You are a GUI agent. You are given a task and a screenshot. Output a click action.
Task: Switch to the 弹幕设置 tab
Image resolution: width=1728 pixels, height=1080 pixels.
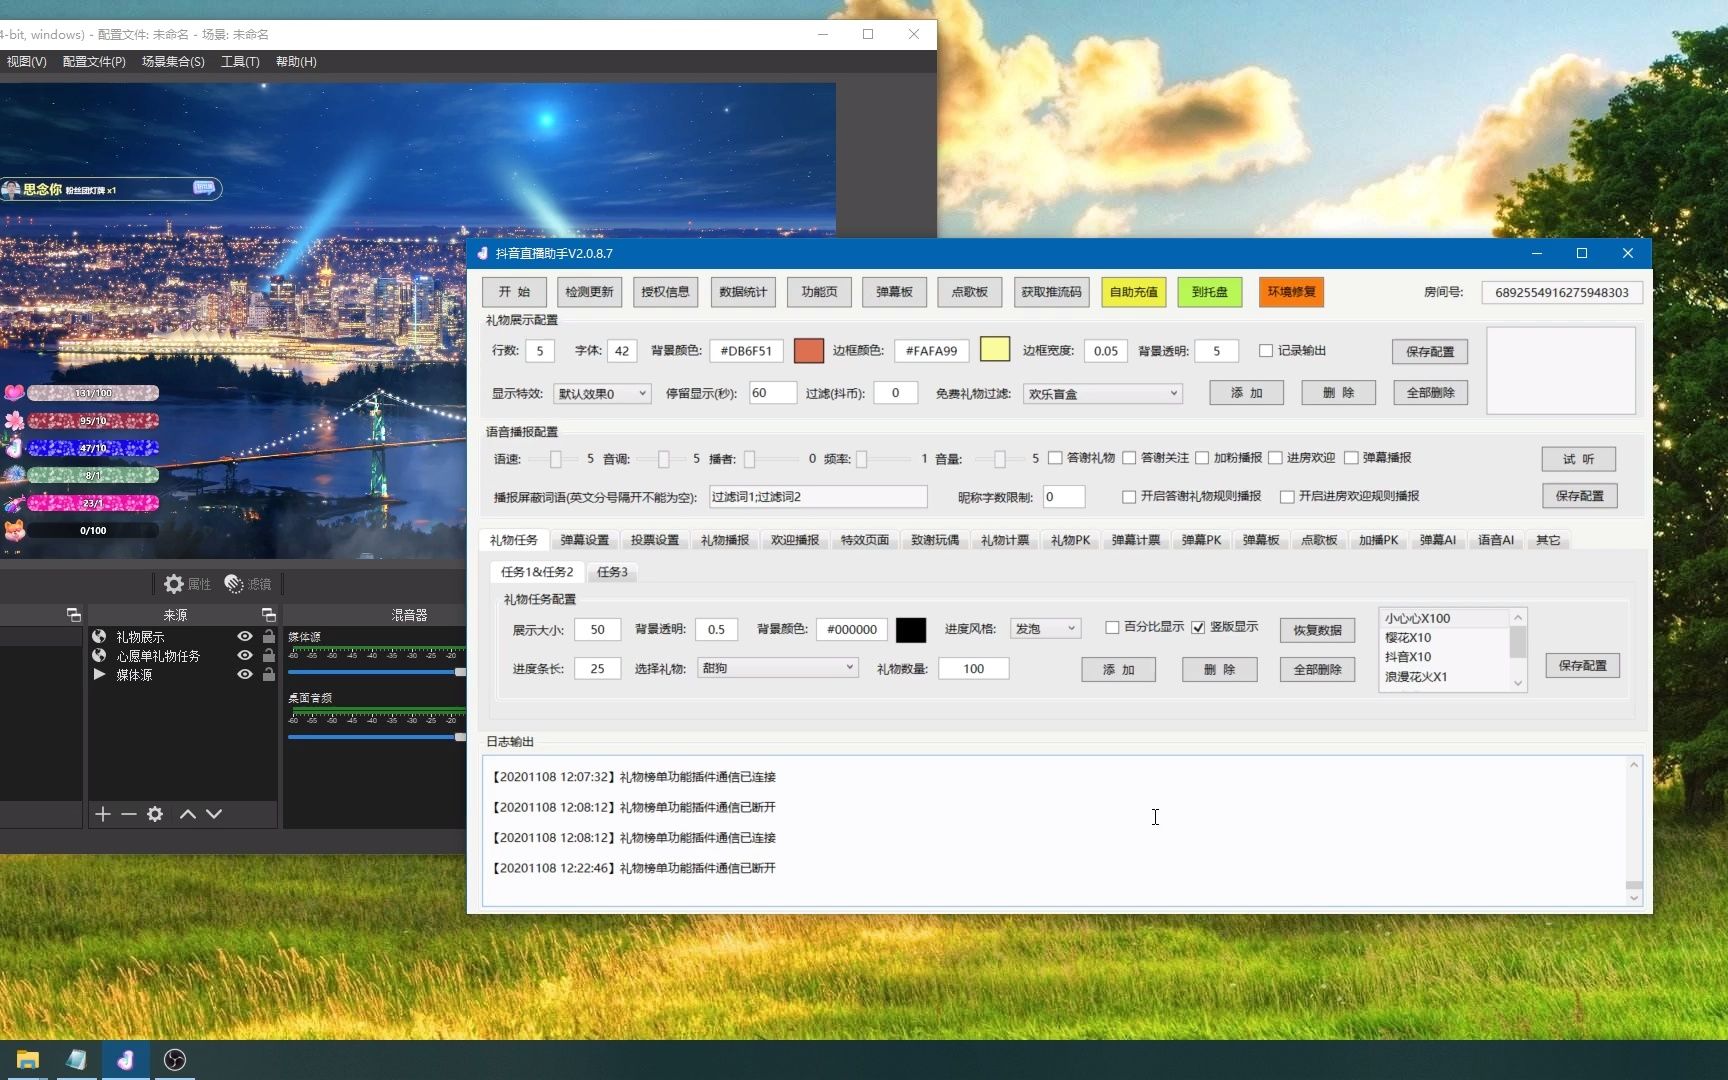point(584,540)
